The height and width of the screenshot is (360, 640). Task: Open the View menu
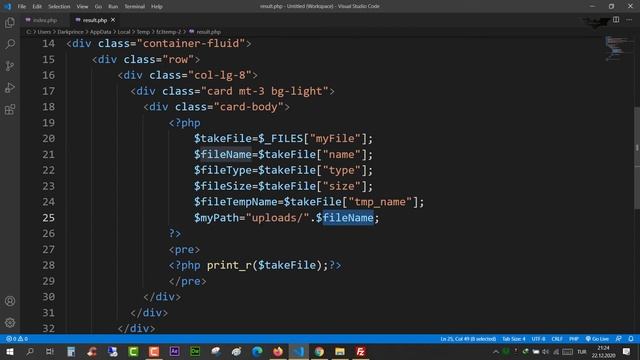click(82, 6)
